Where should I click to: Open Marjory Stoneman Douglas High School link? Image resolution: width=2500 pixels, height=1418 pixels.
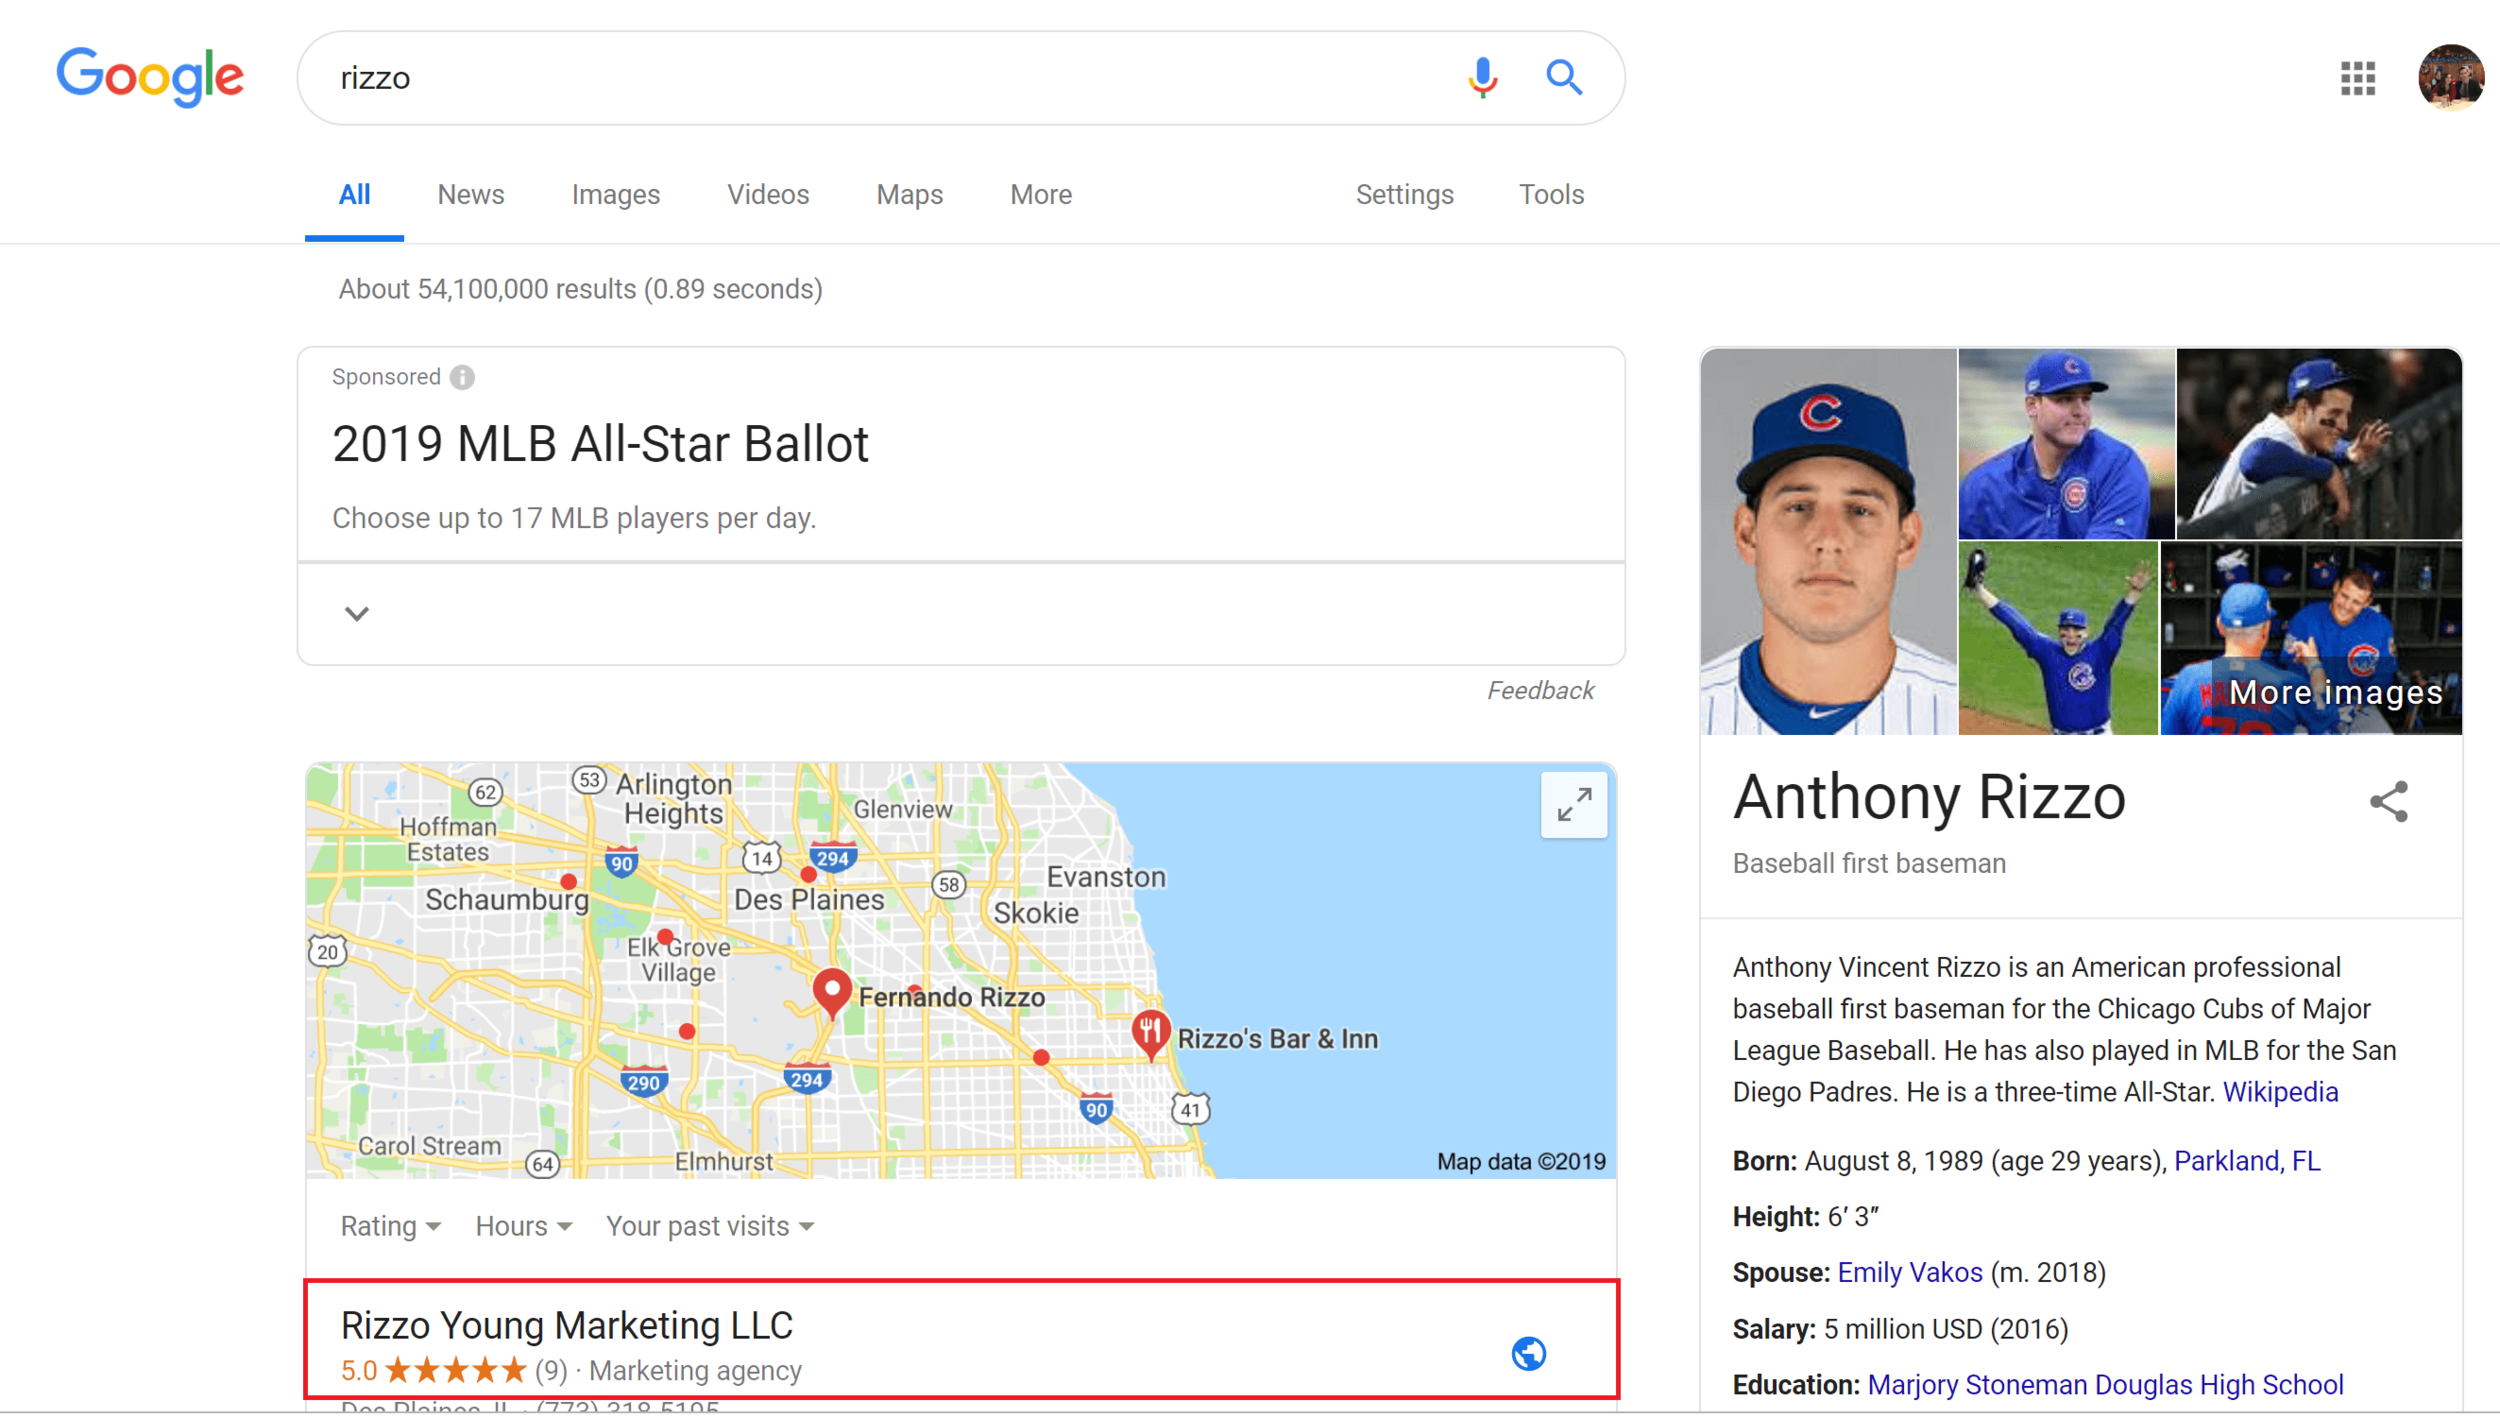tap(2105, 1384)
